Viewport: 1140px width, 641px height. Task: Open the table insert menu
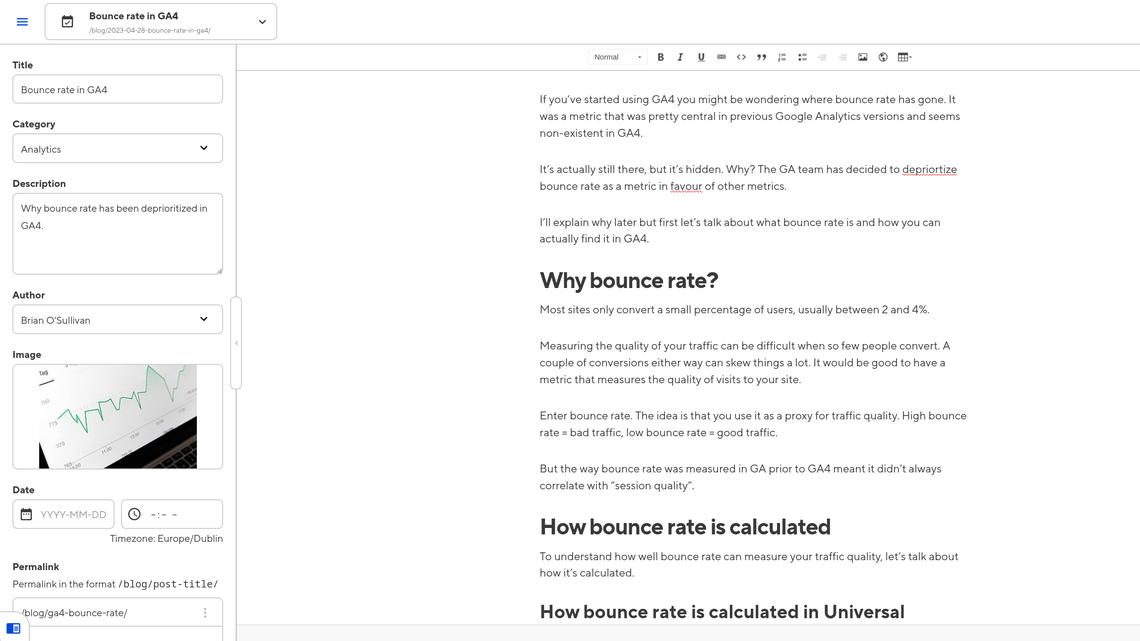[904, 57]
